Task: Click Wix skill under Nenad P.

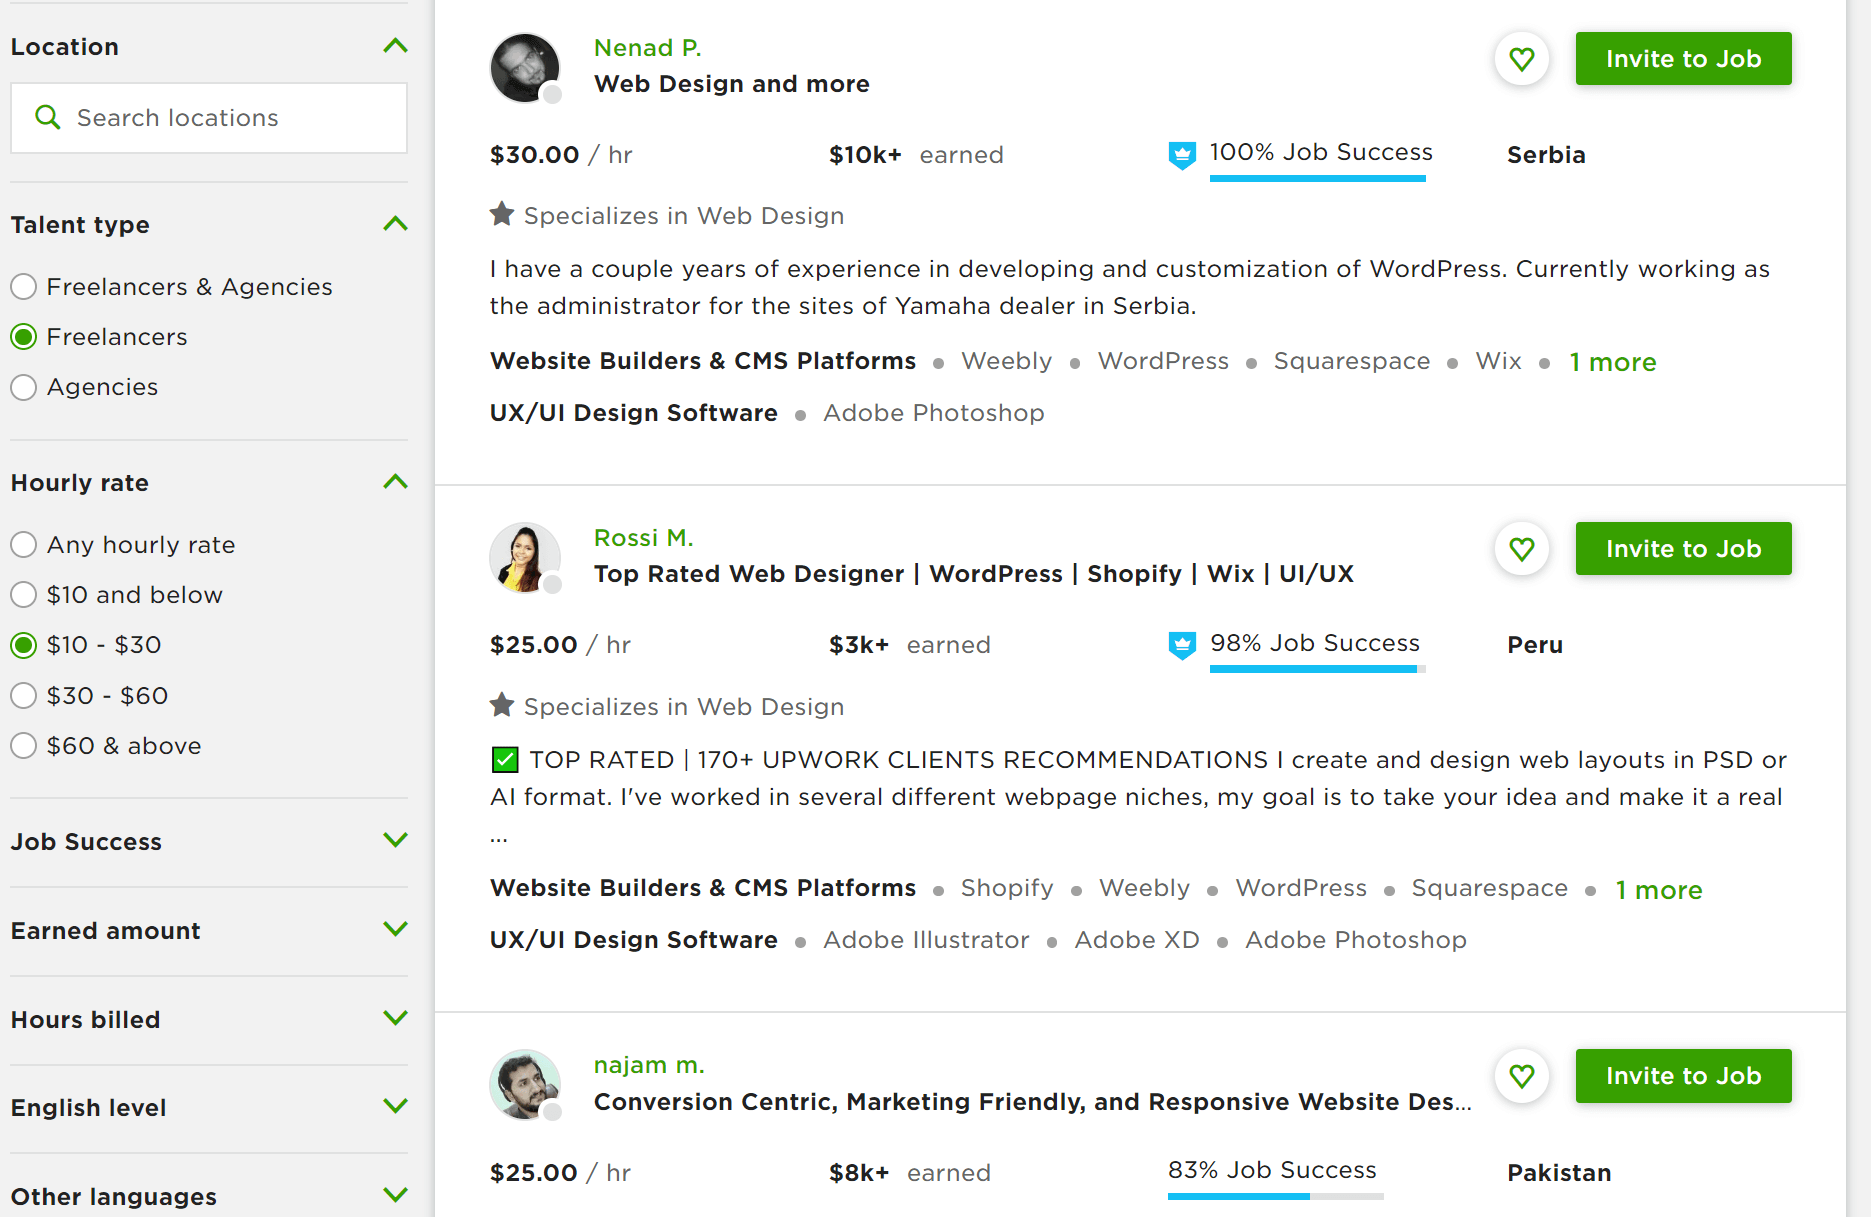Action: click(1499, 361)
